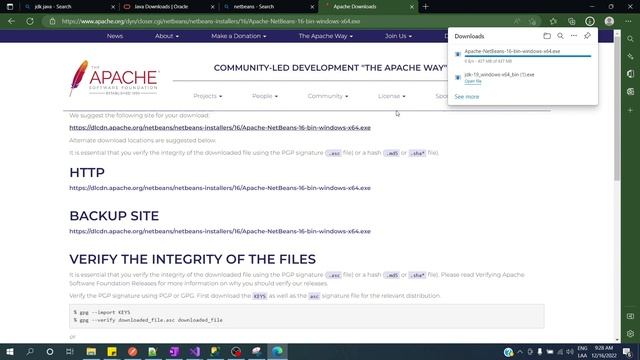Search downloads using the magnifier icon
The height and width of the screenshot is (360, 640).
(560, 36)
